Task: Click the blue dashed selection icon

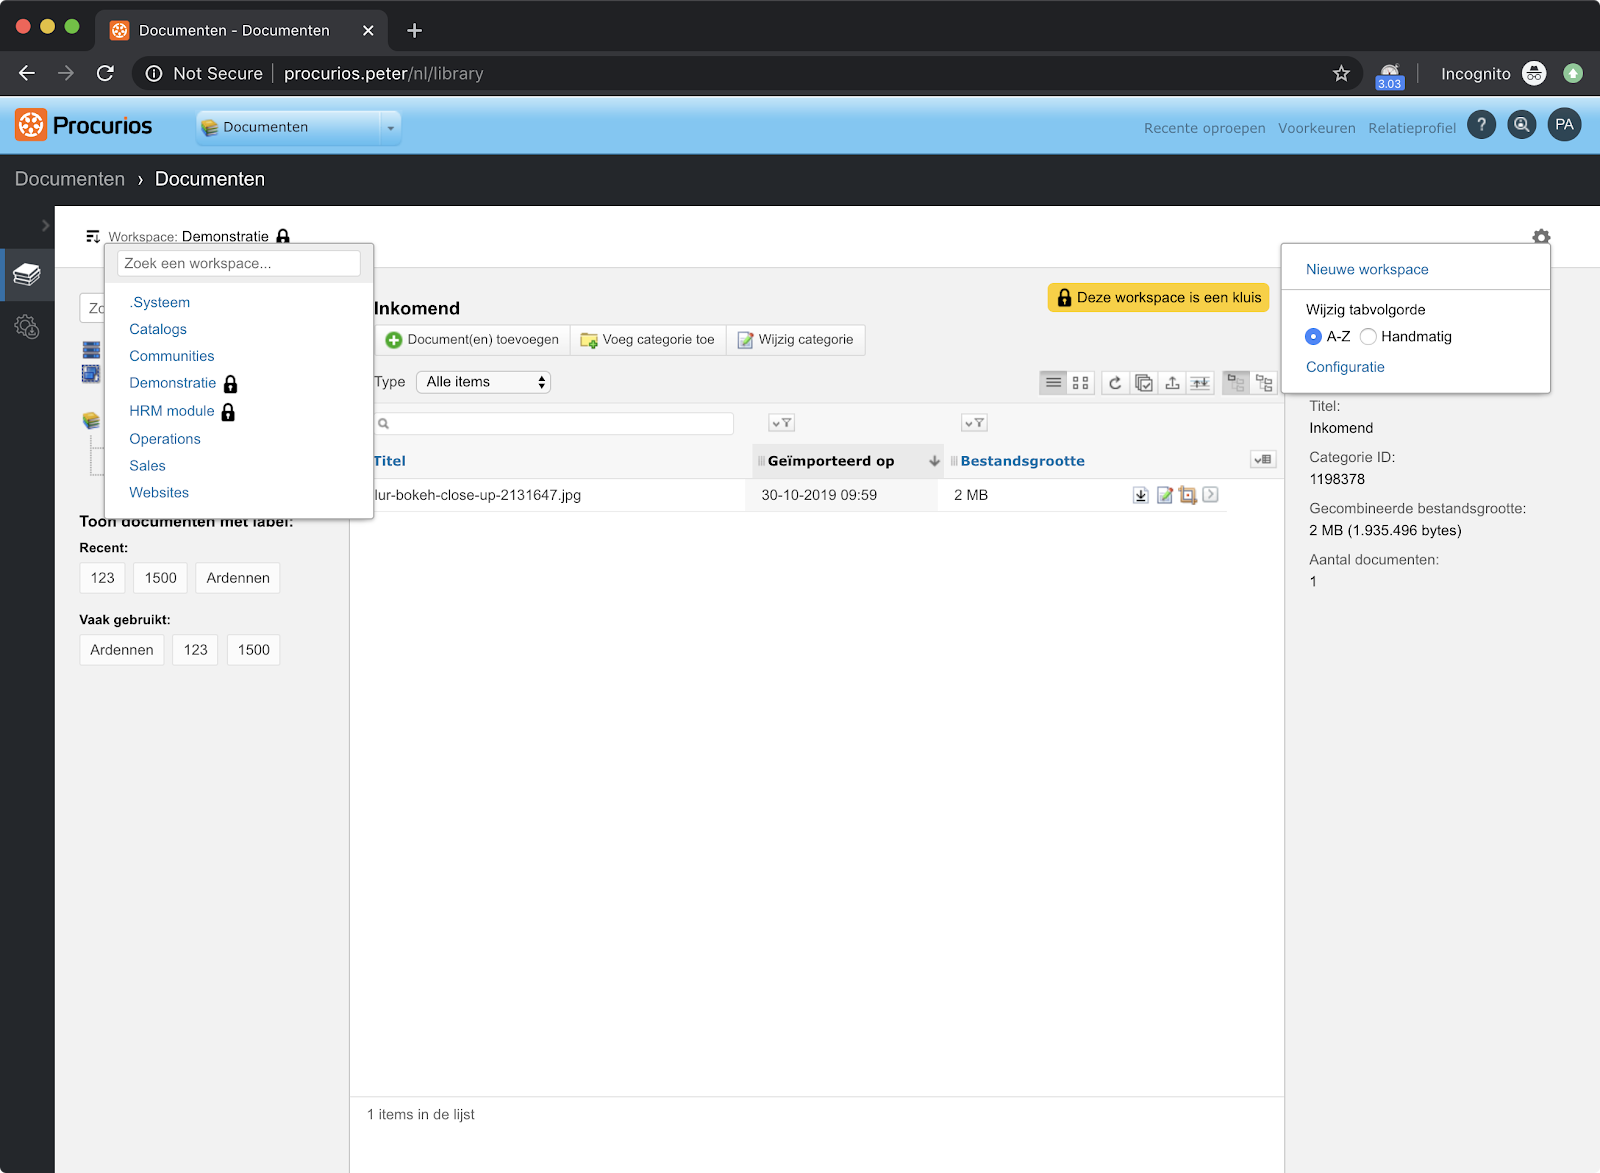Action: point(91,373)
